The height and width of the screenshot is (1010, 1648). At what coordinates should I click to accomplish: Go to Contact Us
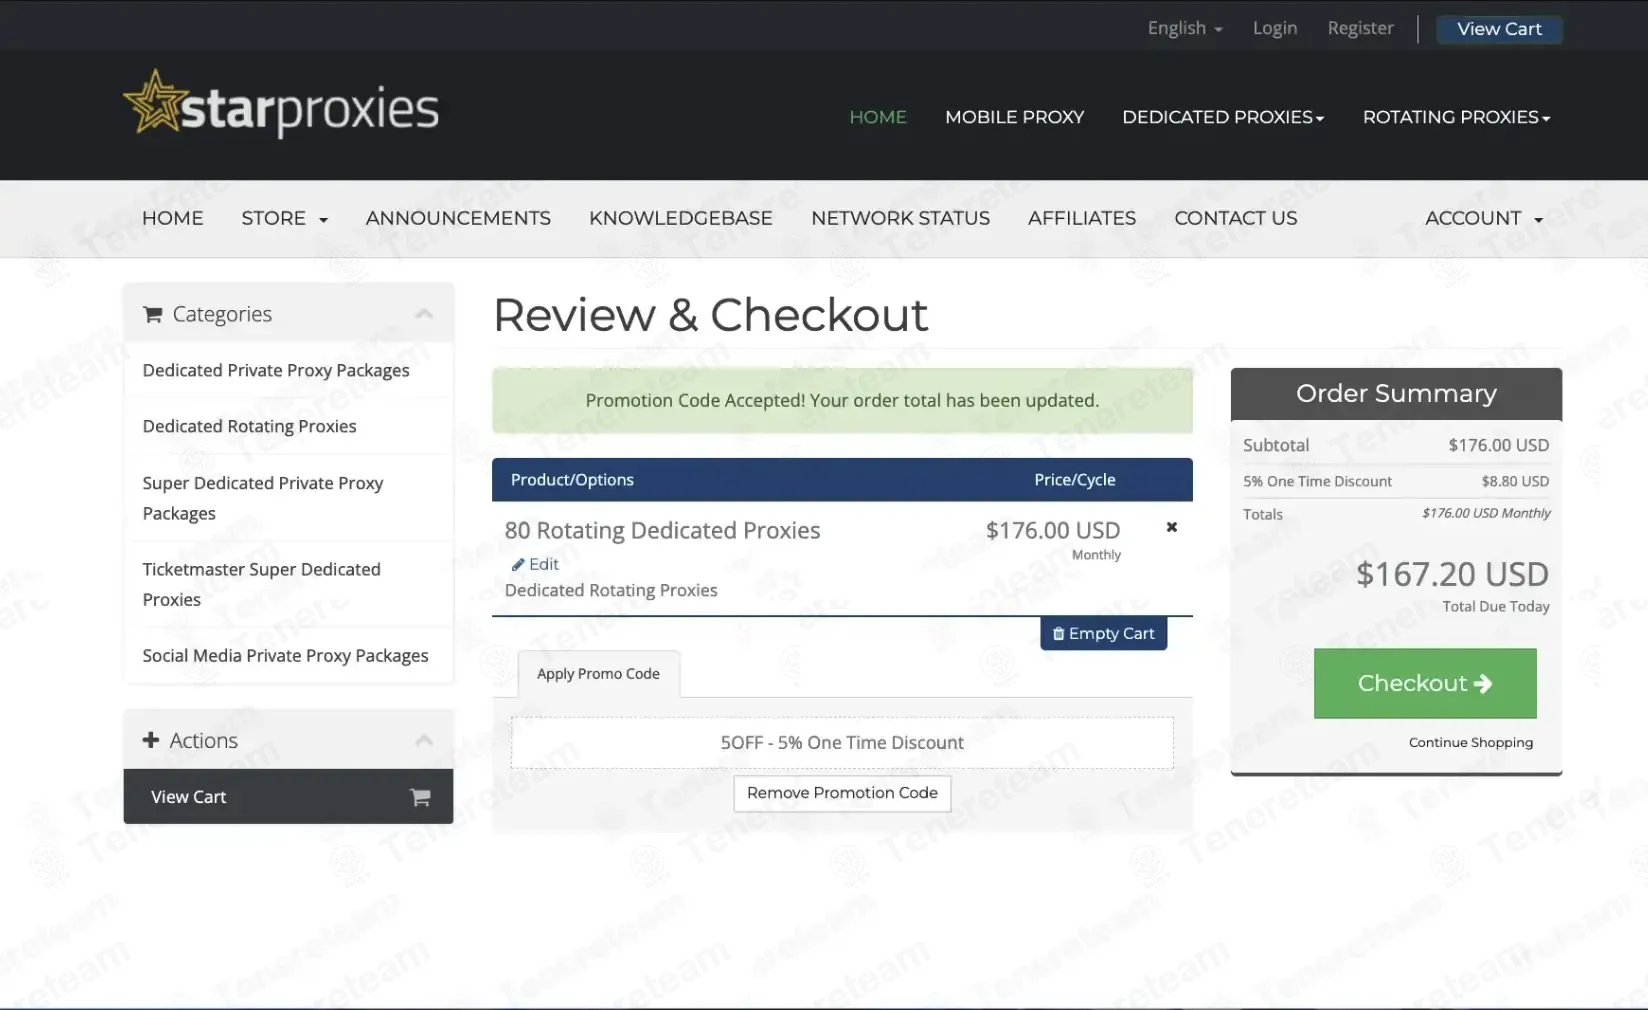(x=1236, y=218)
